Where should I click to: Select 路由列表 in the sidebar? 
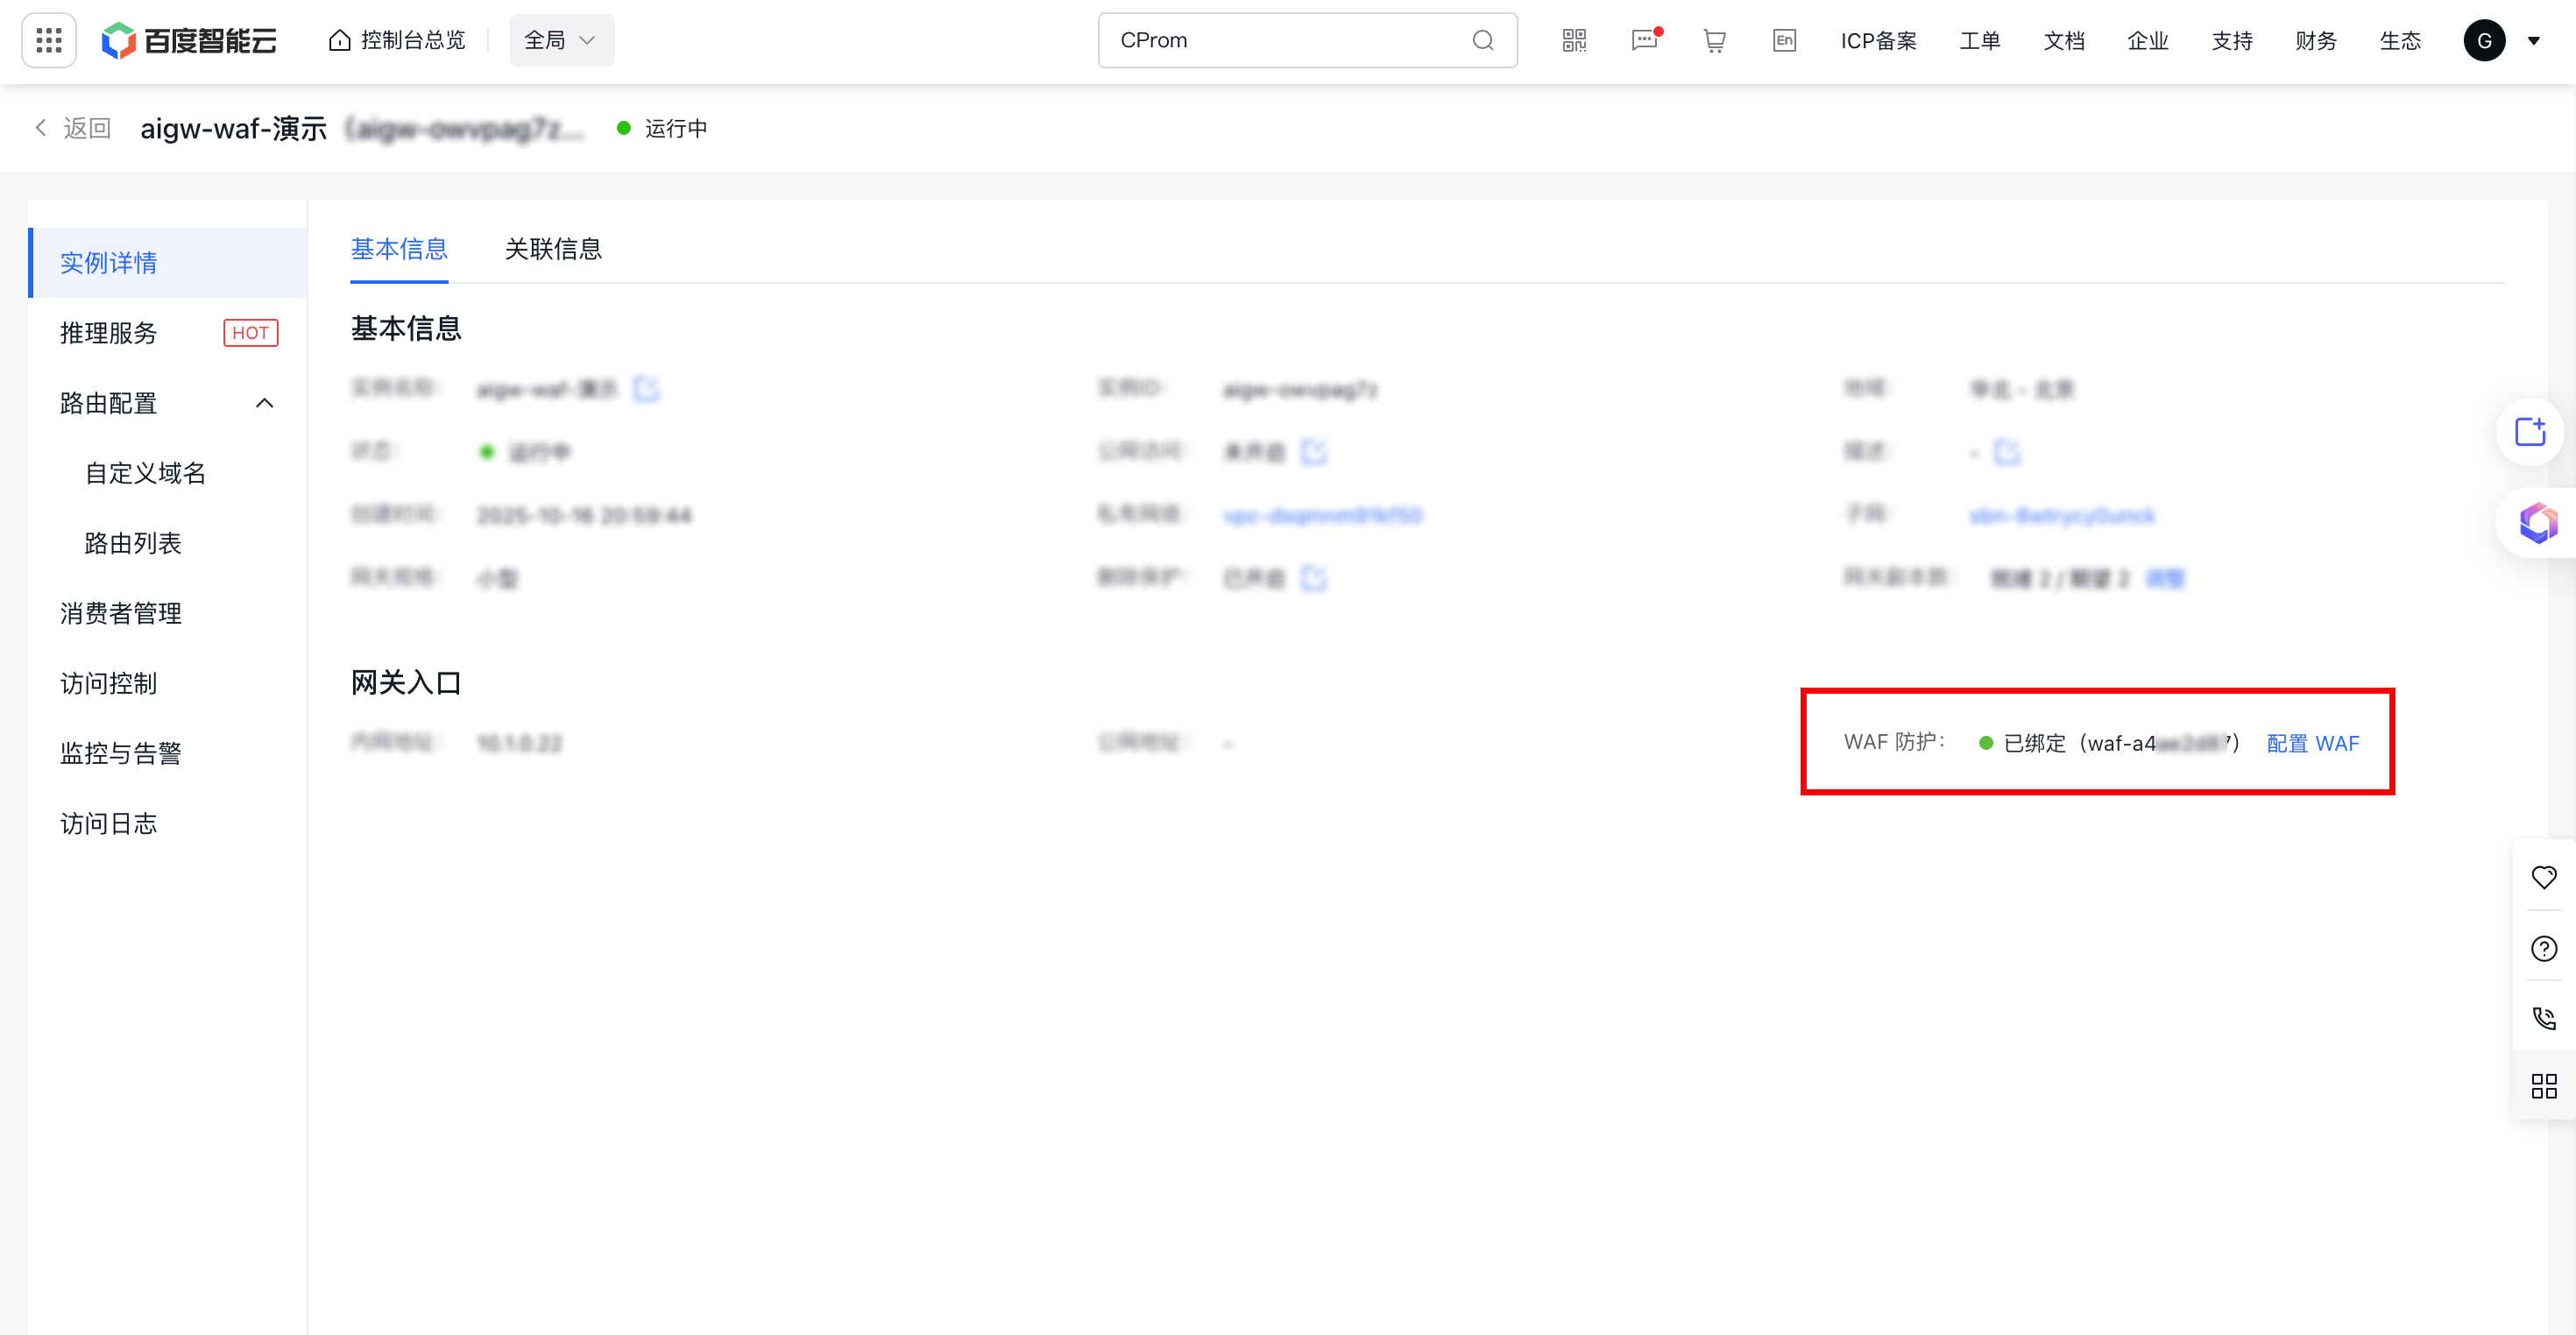[x=133, y=543]
